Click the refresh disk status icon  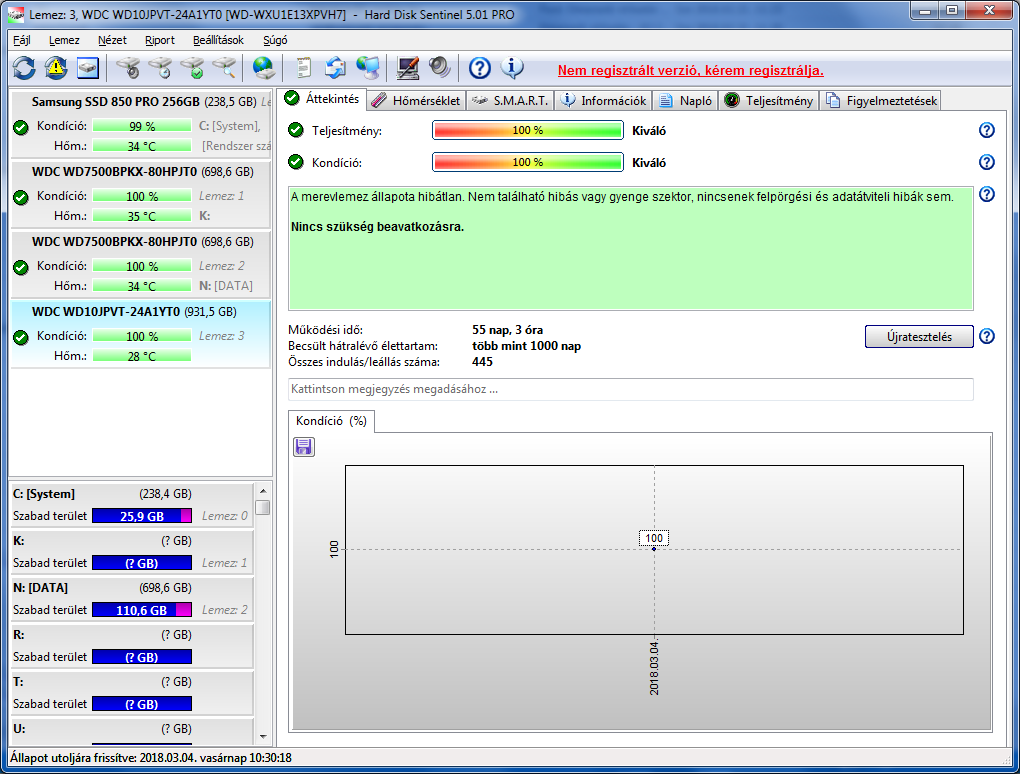[24, 68]
